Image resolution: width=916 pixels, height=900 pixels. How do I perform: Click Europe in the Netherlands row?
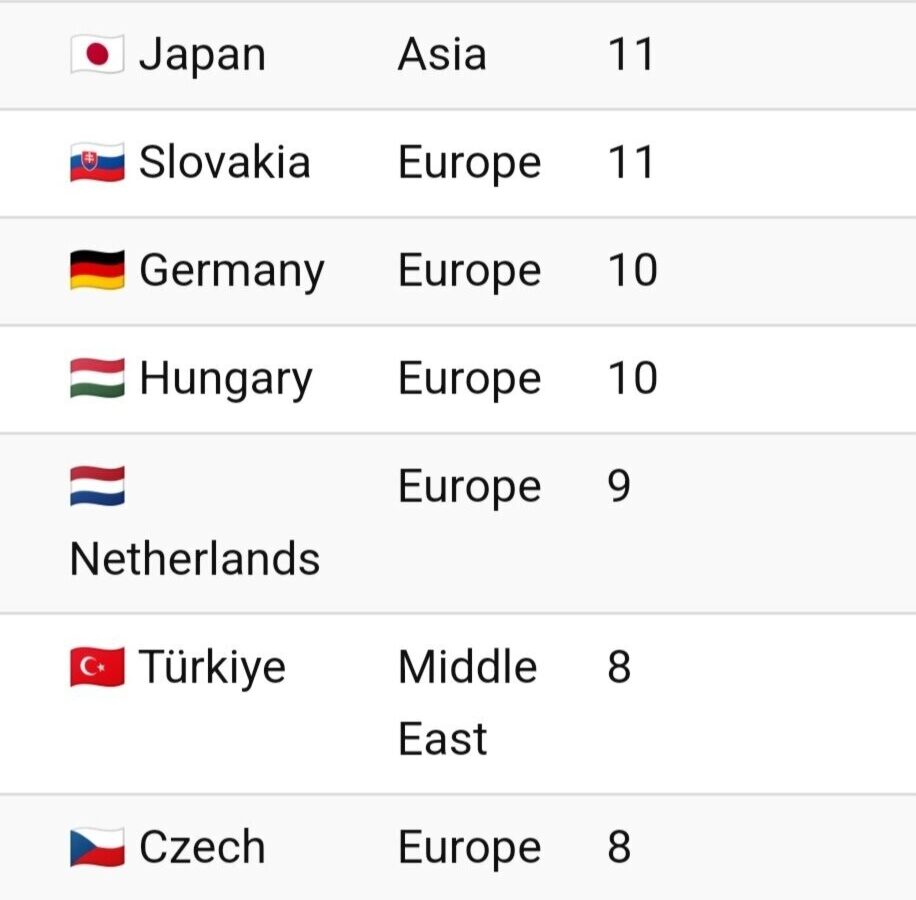click(x=469, y=488)
